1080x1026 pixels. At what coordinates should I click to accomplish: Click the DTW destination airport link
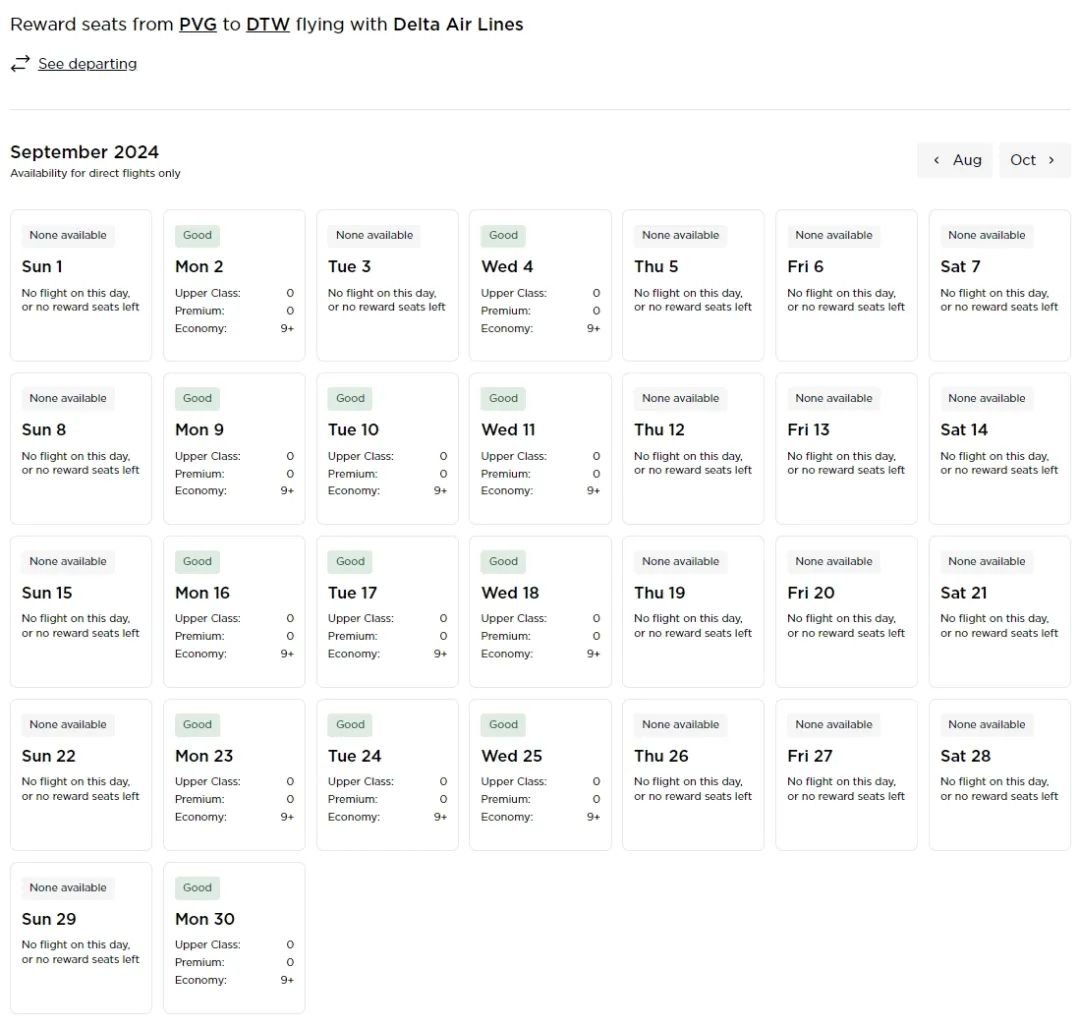pos(268,24)
